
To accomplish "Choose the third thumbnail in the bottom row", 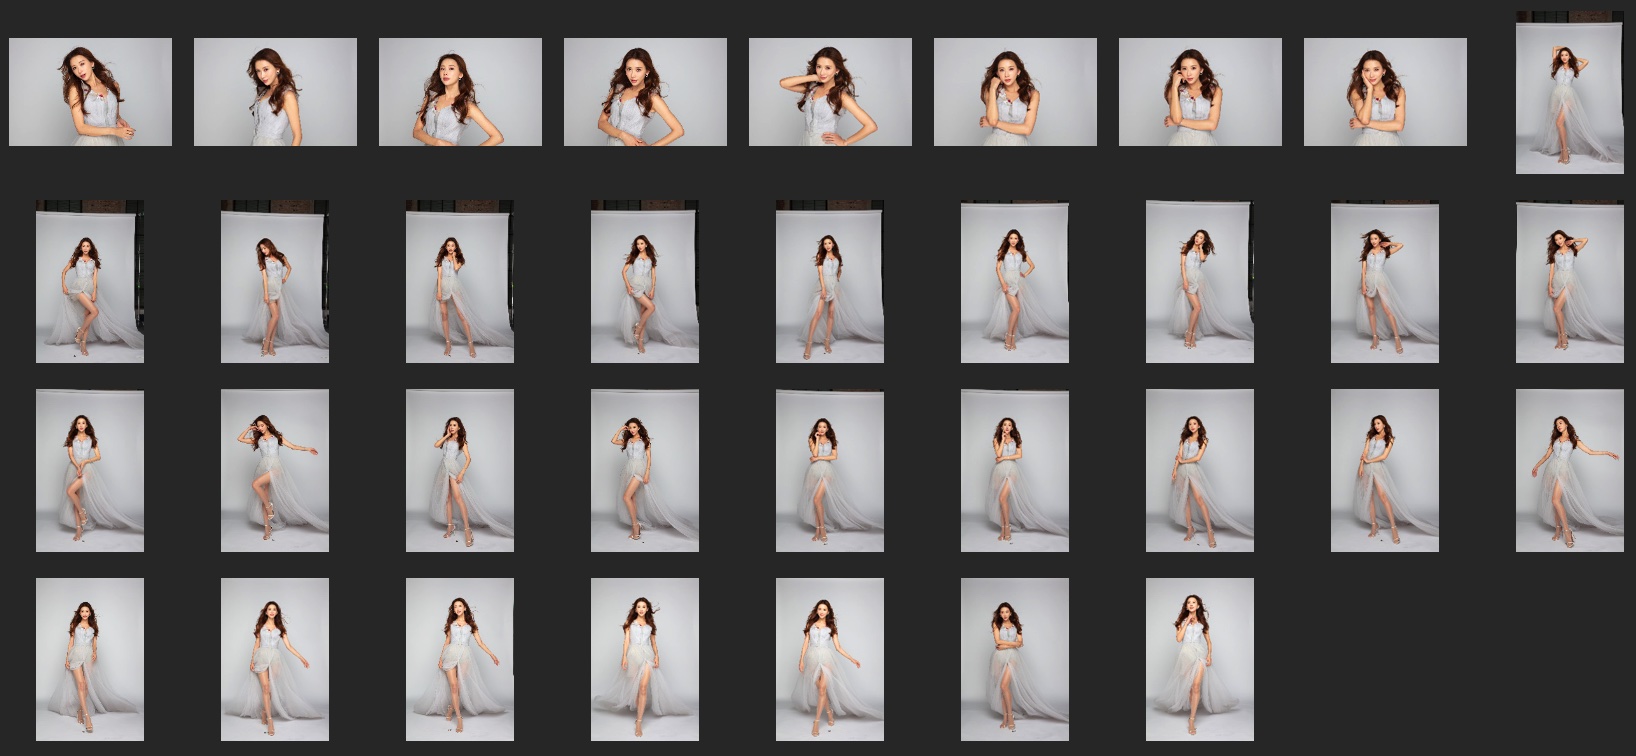I will [460, 659].
